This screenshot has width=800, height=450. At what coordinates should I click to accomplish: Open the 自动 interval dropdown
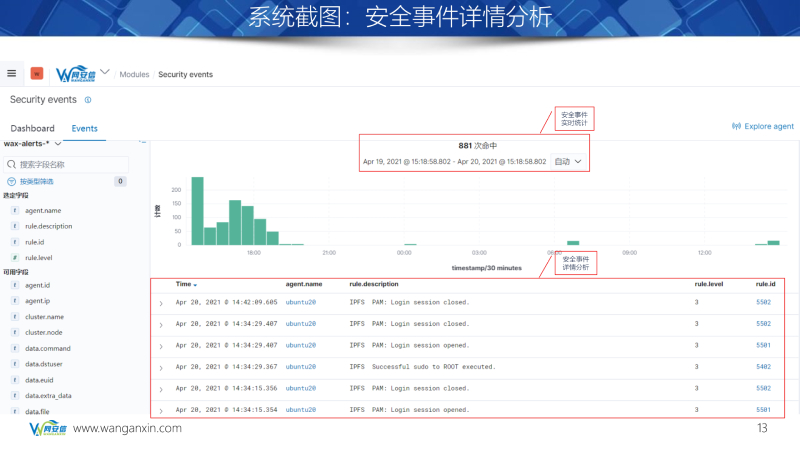567,161
